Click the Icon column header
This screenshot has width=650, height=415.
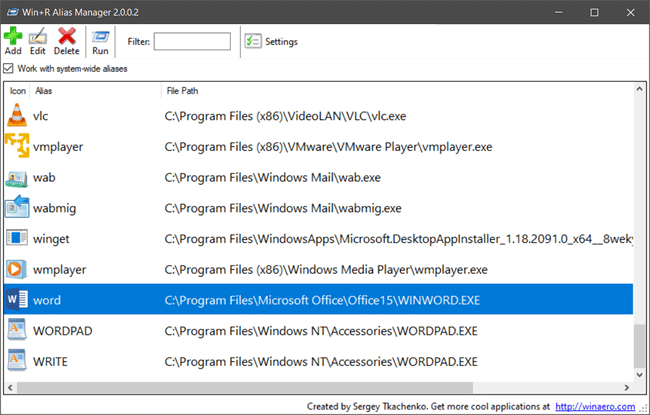point(17,91)
